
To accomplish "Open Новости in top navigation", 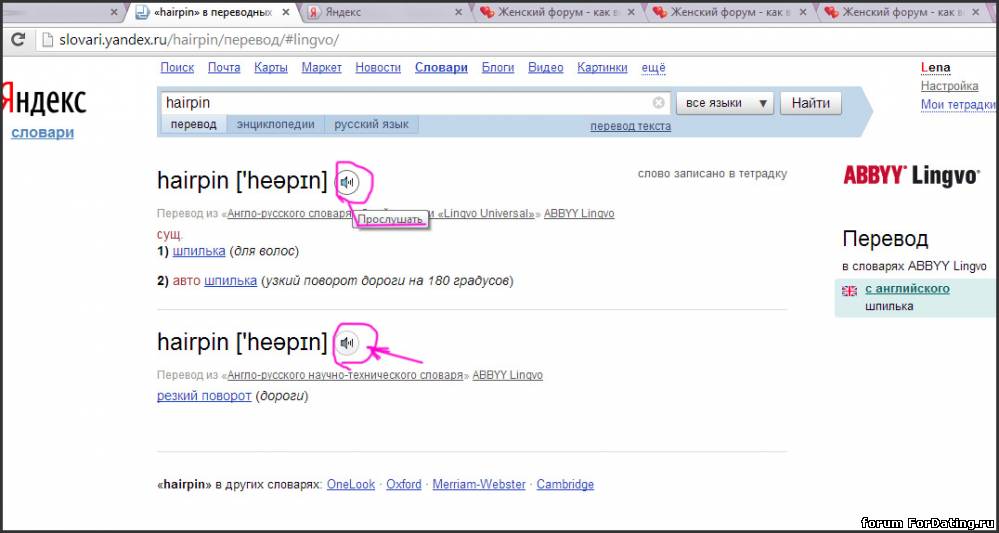I will [x=378, y=68].
